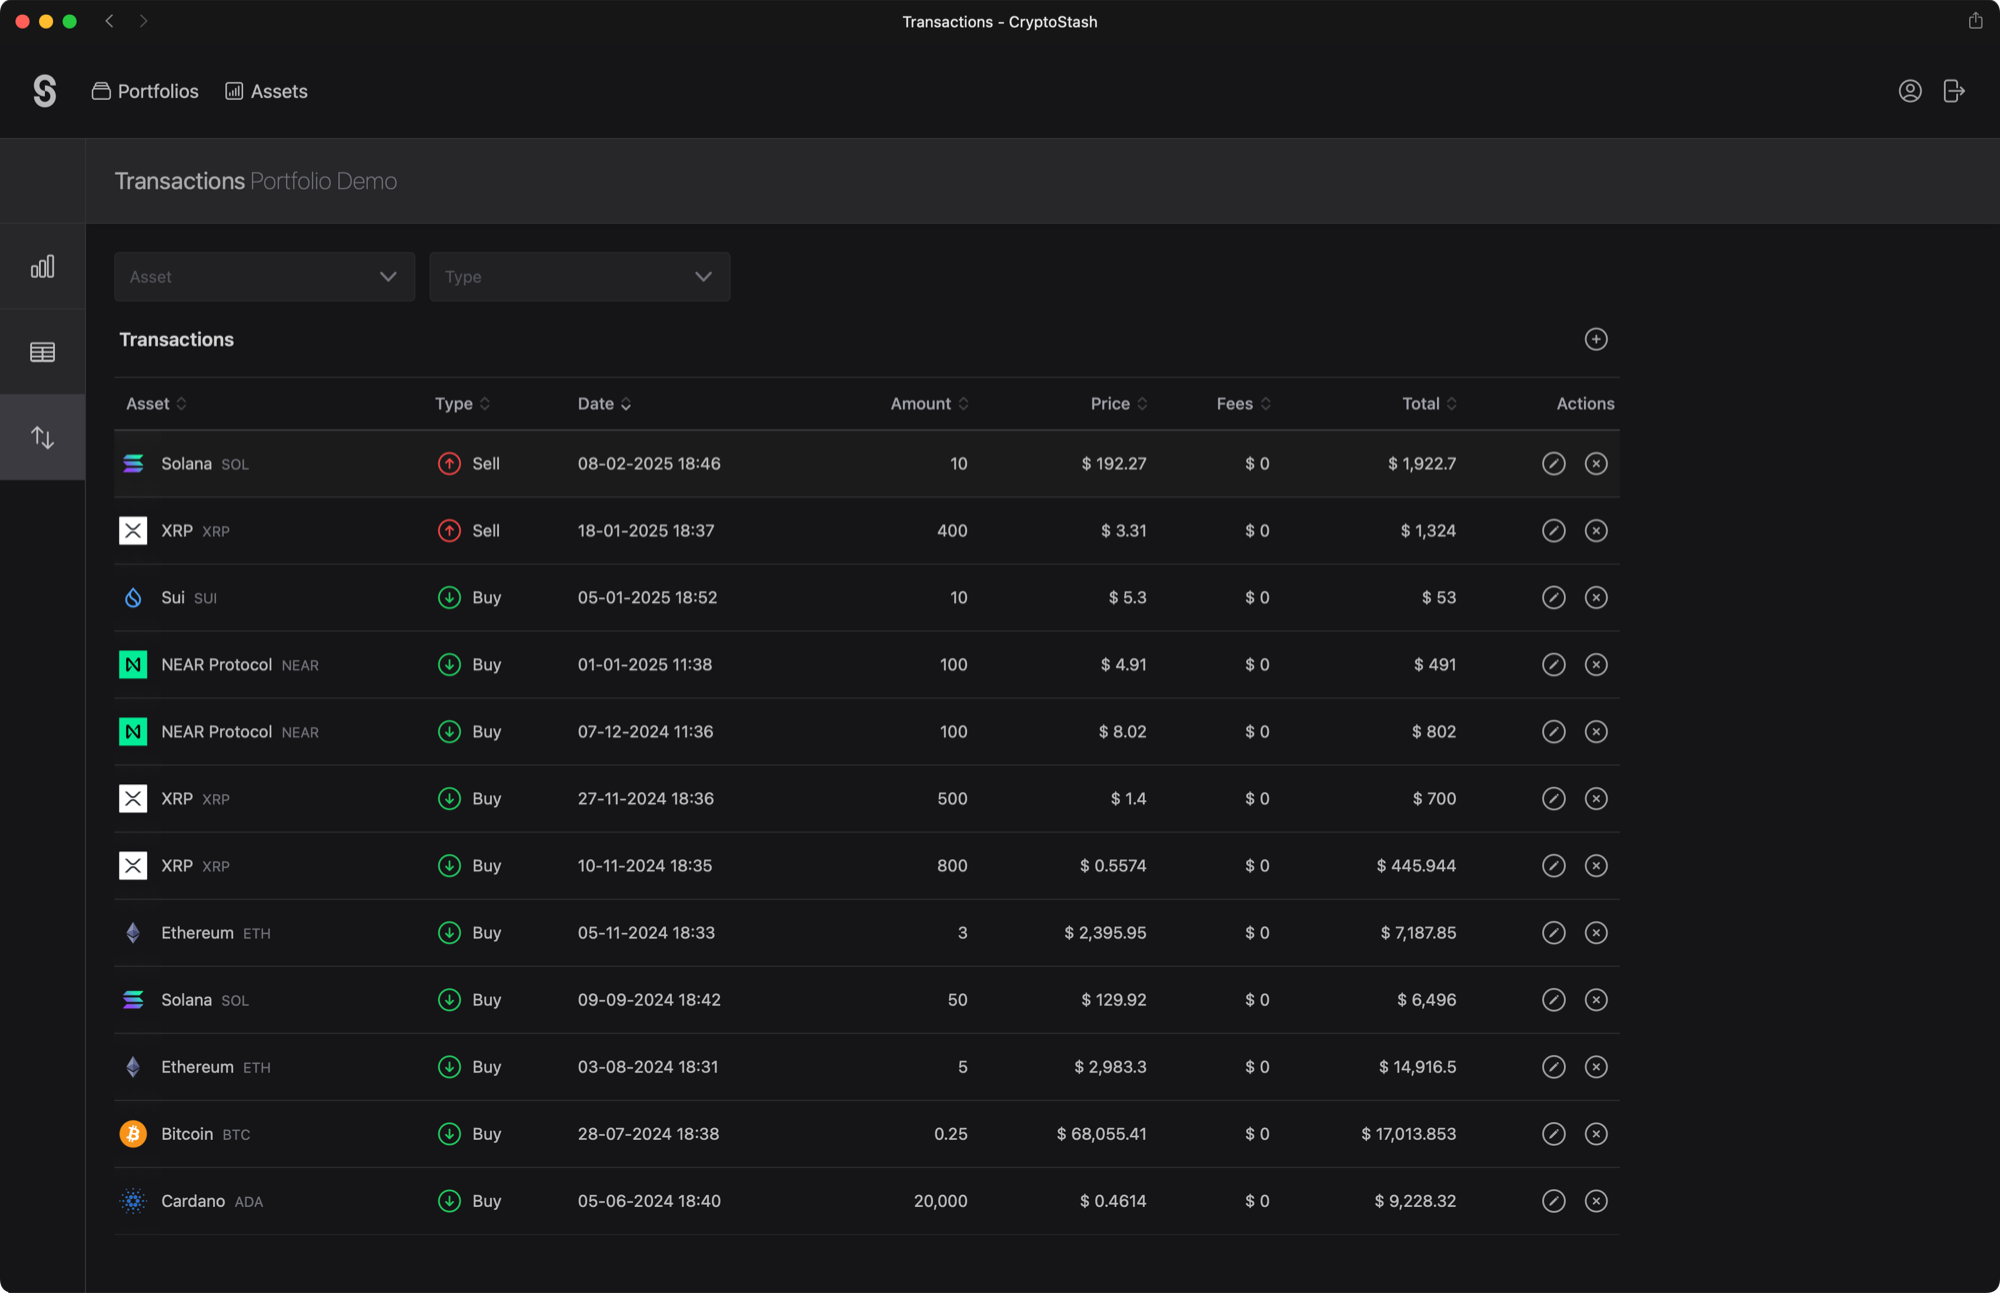Open the user account icon
2000x1293 pixels.
(x=1910, y=90)
